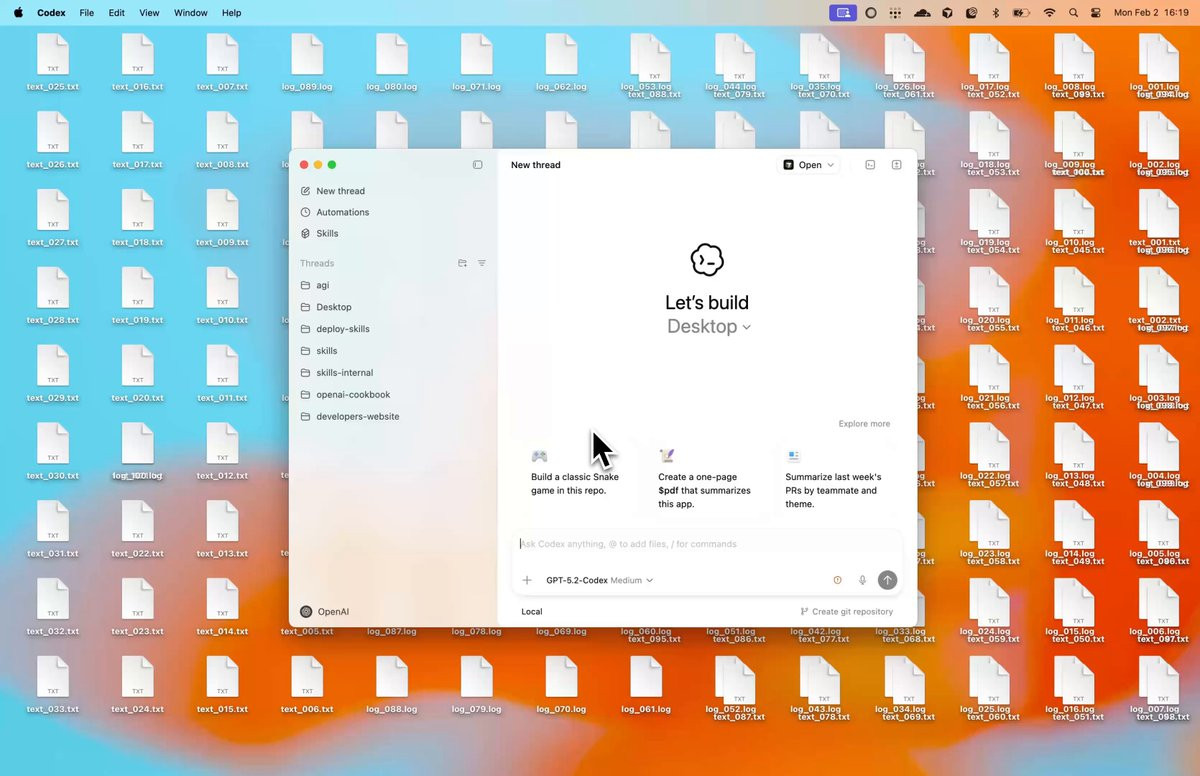Open the Edit menu

click(x=117, y=13)
